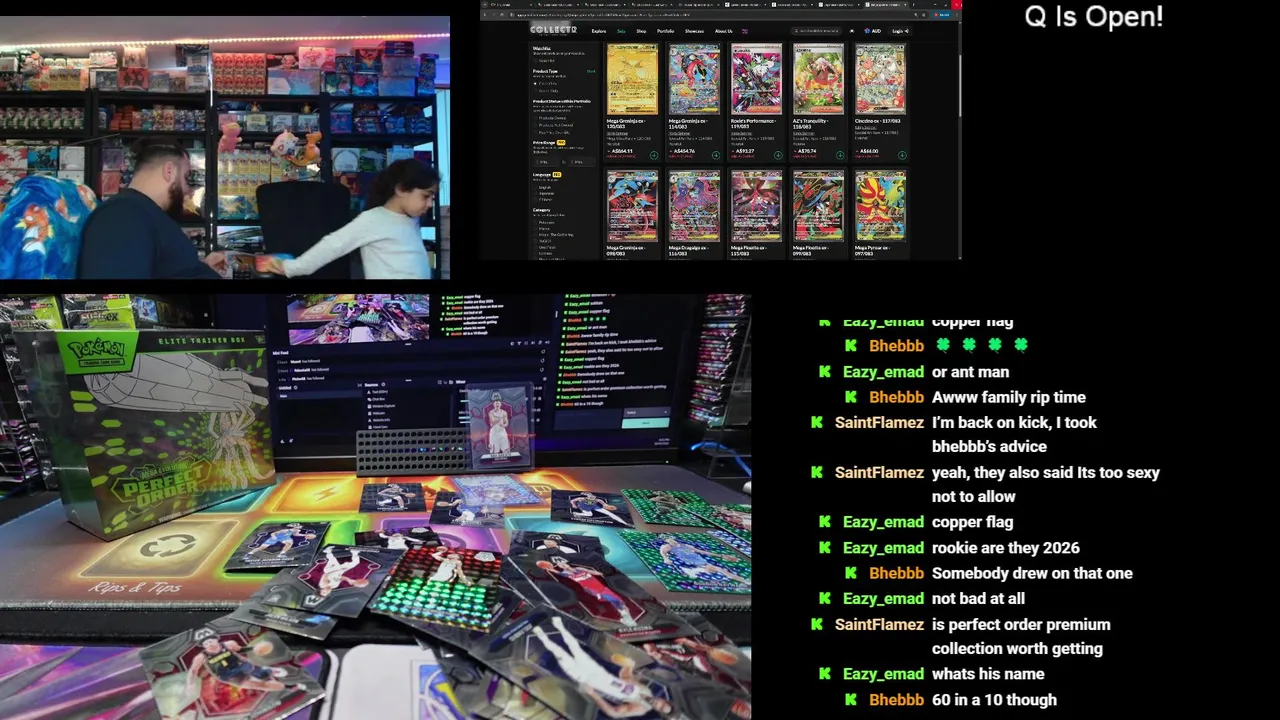Click the 'Q Is Open!' overlay text

1094,17
